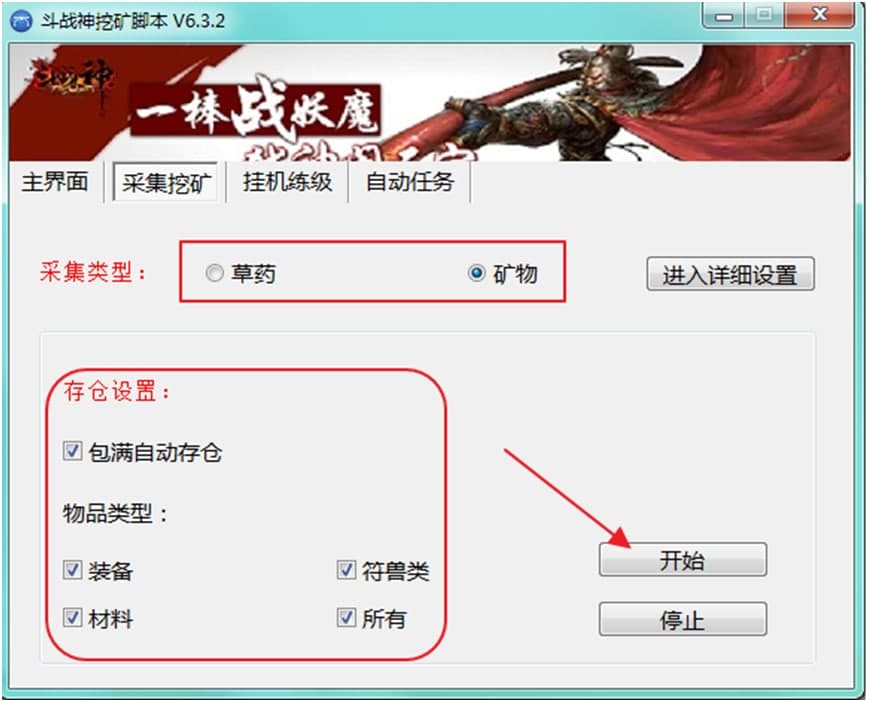
Task: Click the app icon in title bar
Action: point(21,21)
